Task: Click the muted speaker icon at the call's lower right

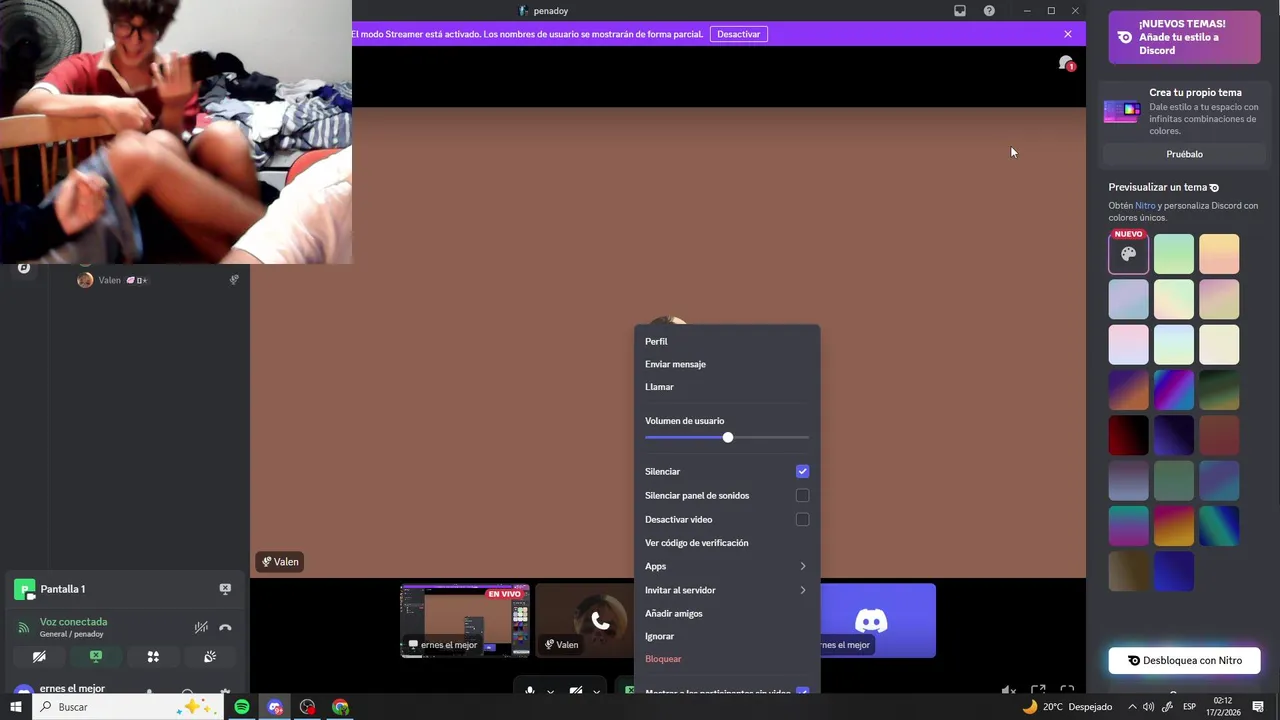Action: click(x=1009, y=690)
